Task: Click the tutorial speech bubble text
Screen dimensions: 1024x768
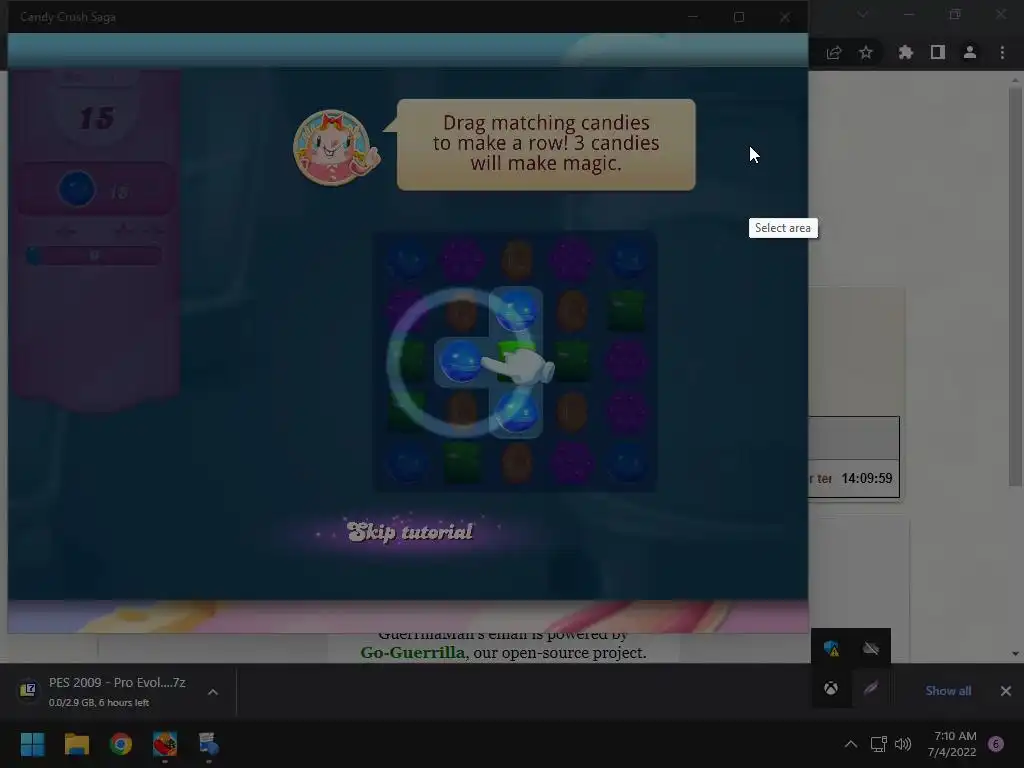Action: (546, 143)
